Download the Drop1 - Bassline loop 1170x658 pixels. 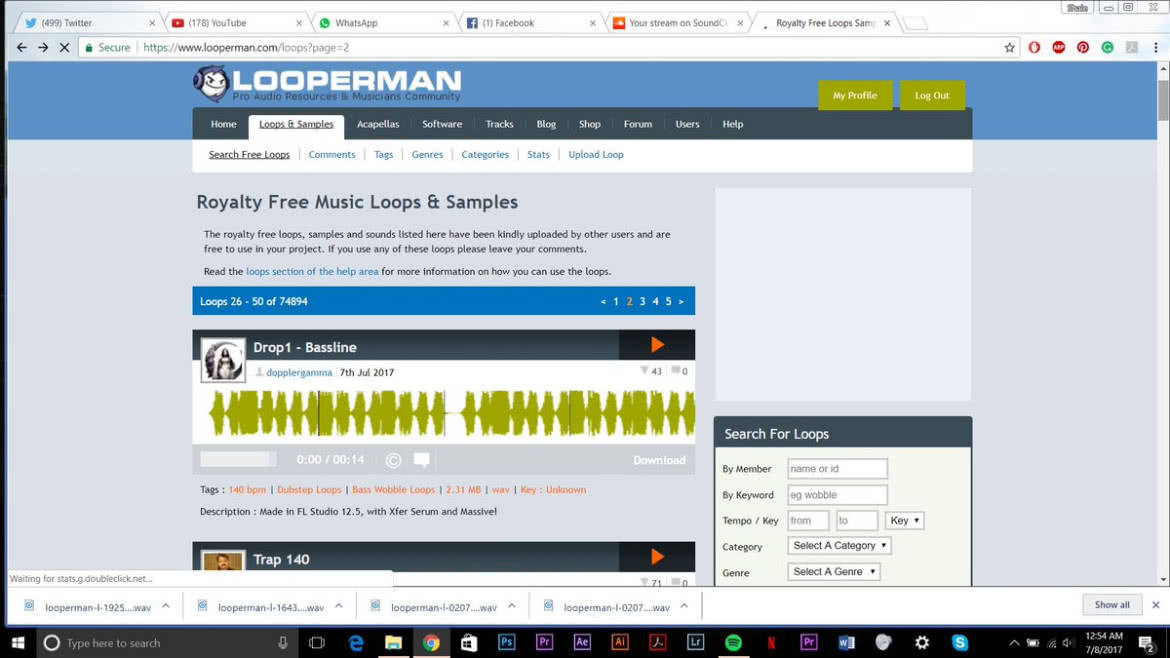point(659,460)
